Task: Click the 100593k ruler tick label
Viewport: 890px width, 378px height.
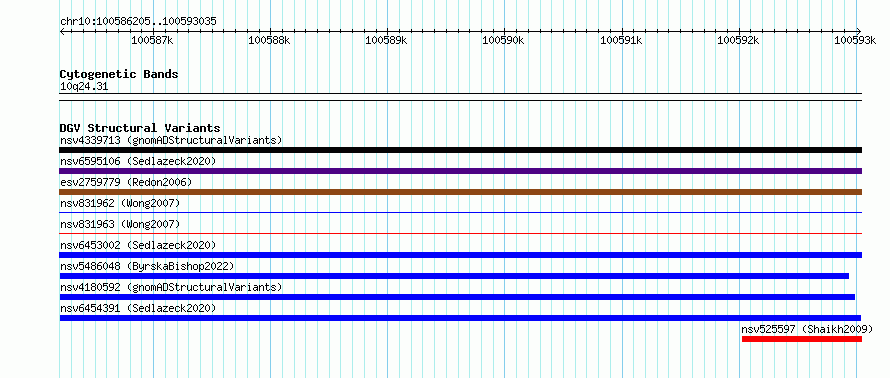Action: tap(855, 40)
